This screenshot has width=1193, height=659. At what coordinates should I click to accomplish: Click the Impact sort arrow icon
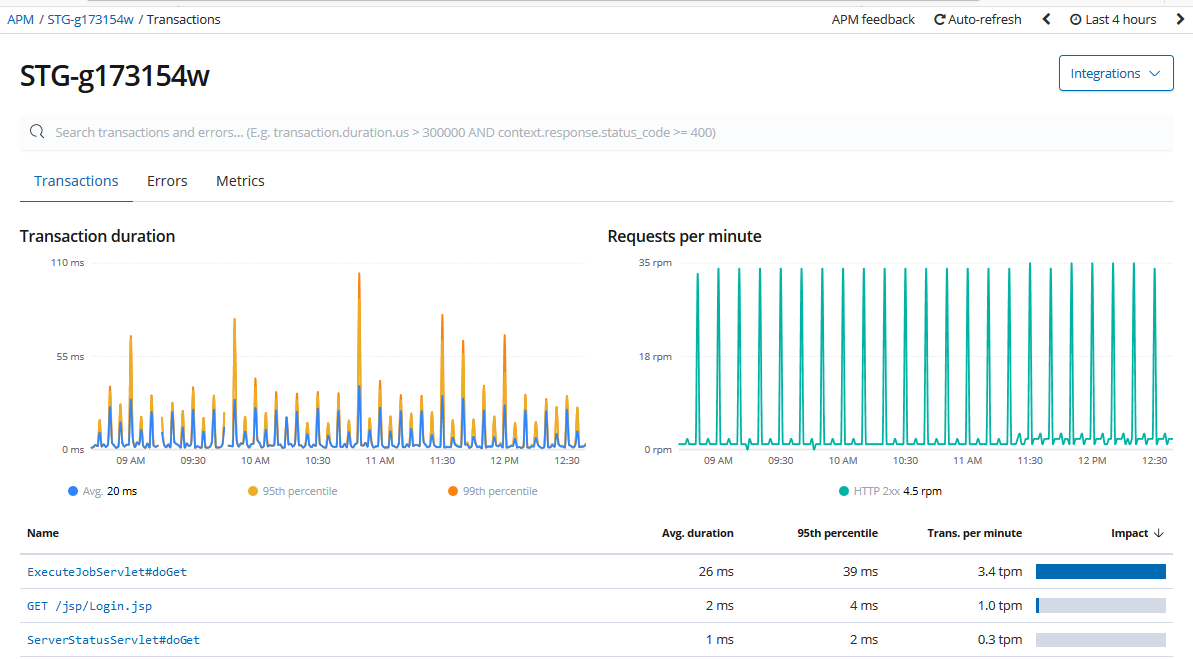[1159, 533]
